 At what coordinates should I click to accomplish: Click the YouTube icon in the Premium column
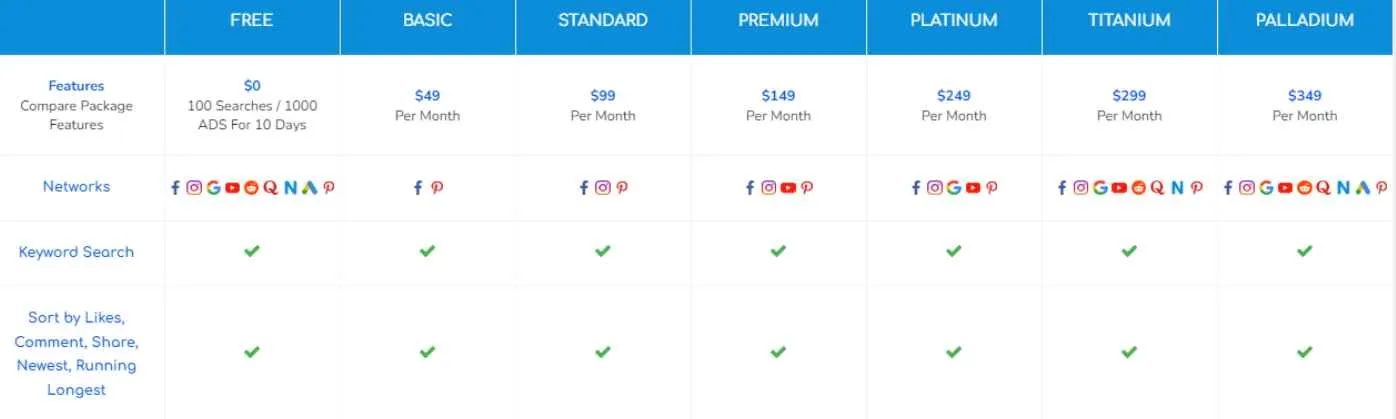point(788,187)
